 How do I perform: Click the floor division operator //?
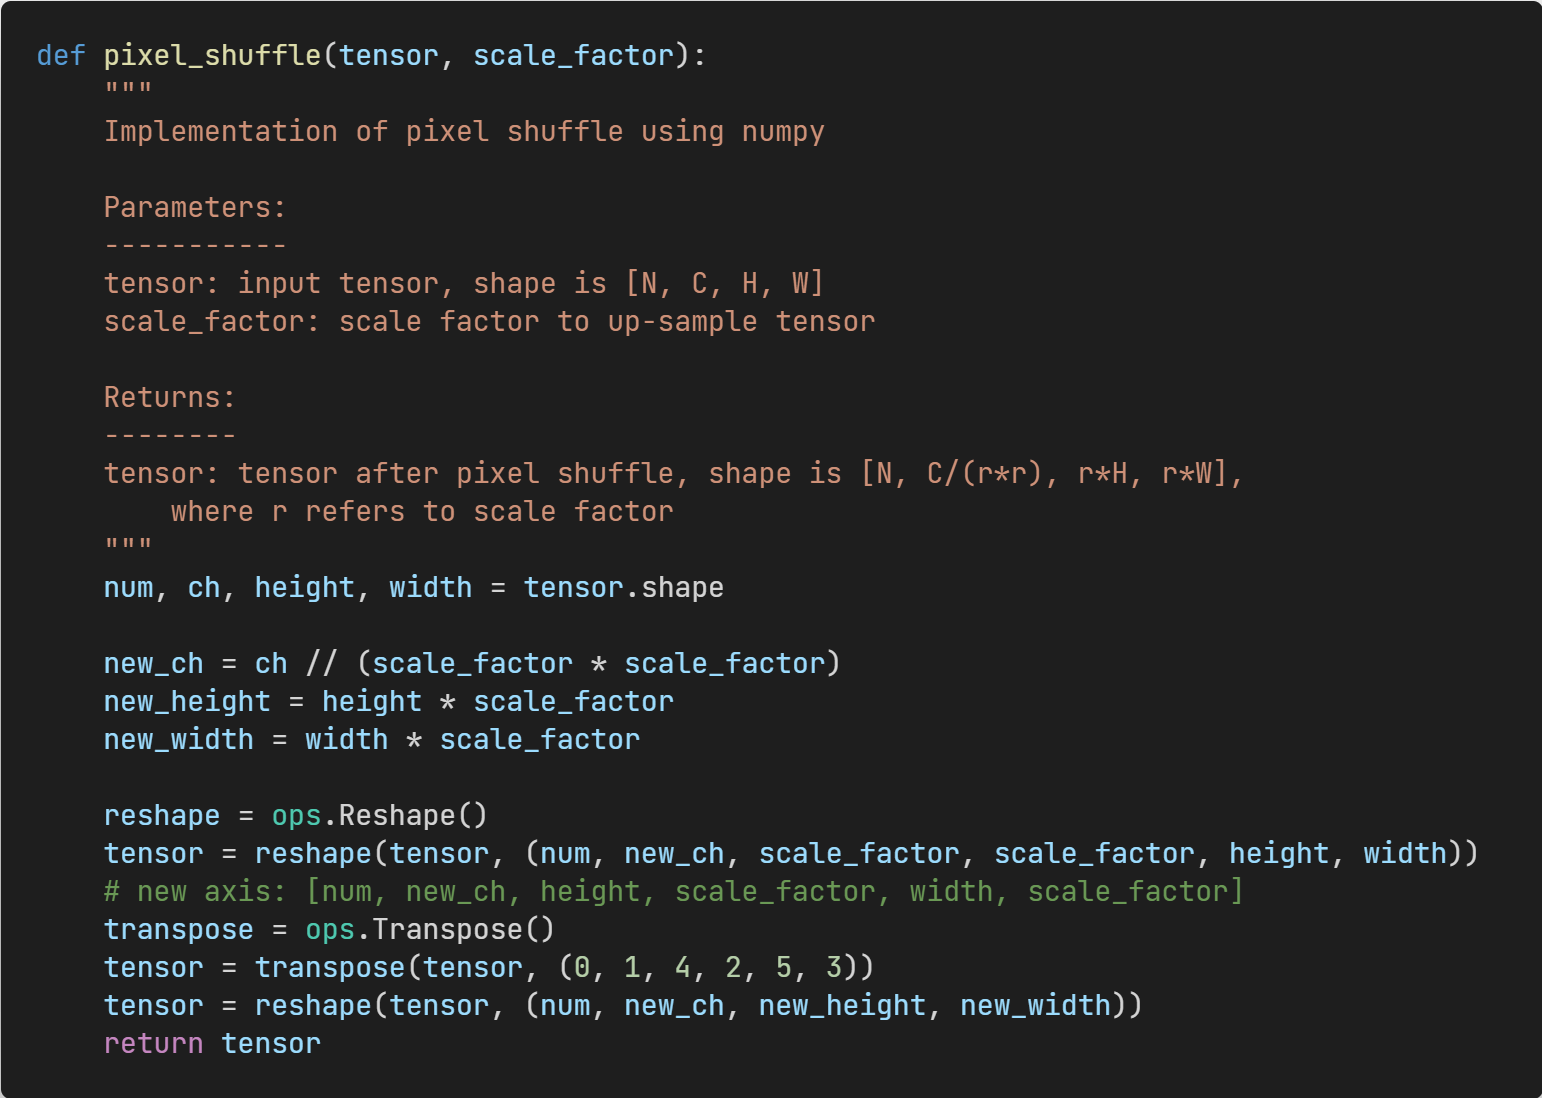[321, 663]
